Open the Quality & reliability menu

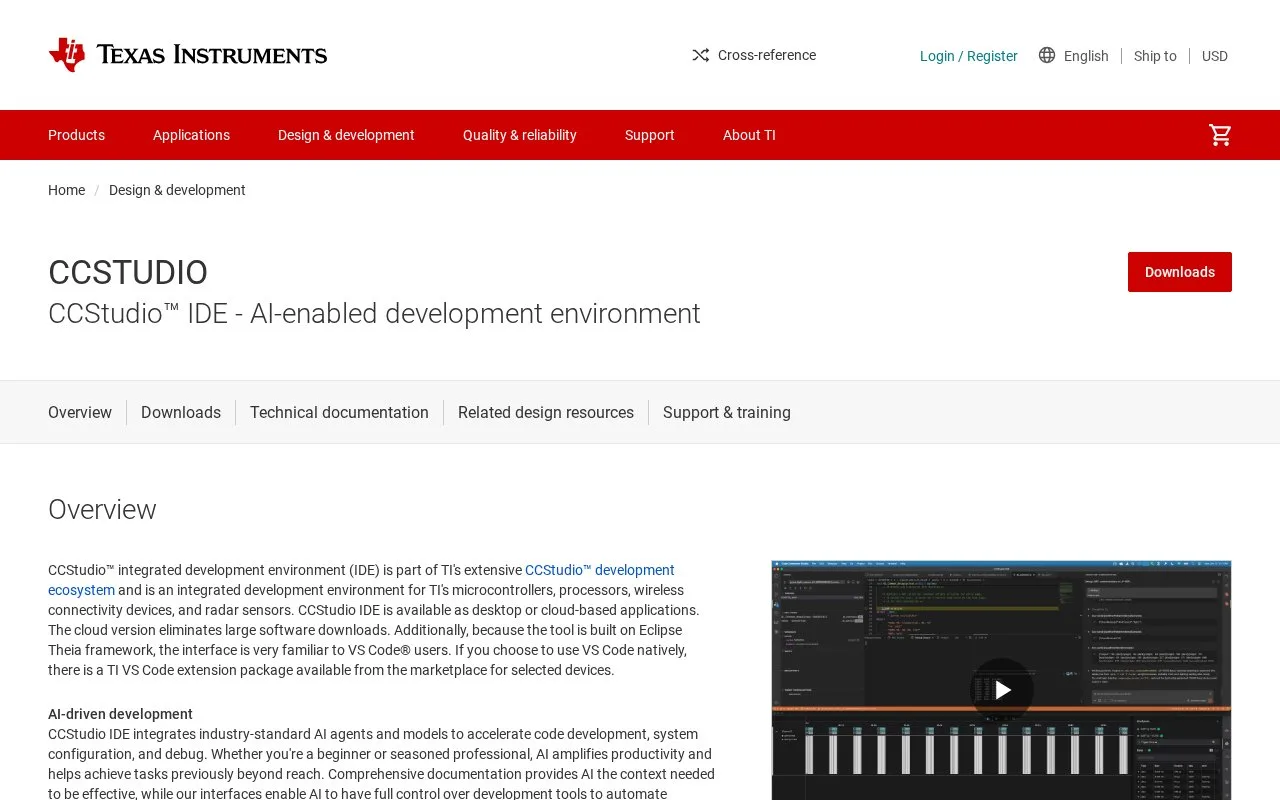tap(519, 135)
